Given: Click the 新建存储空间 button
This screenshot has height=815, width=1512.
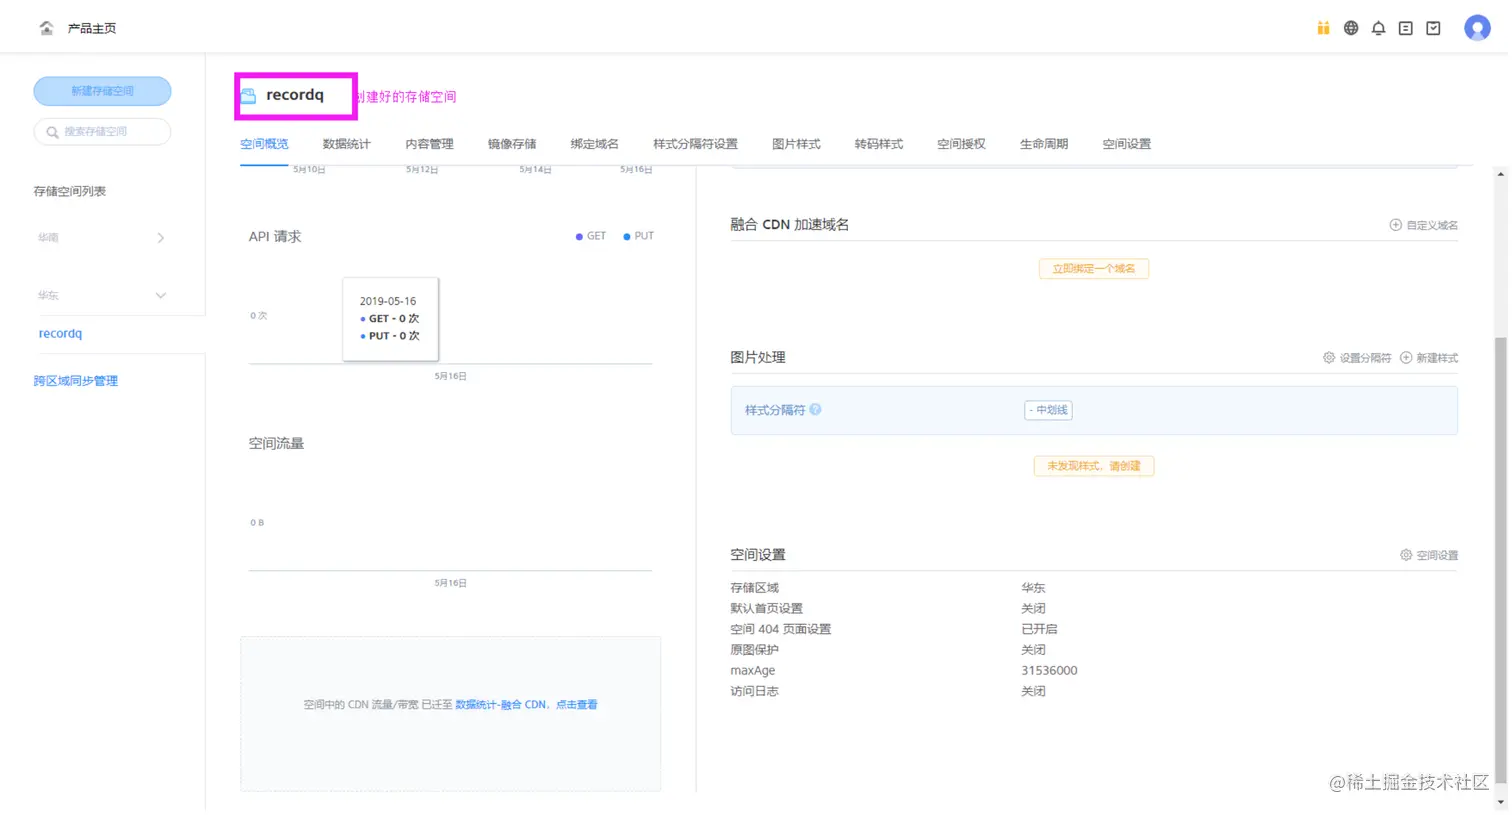Looking at the screenshot, I should point(102,91).
